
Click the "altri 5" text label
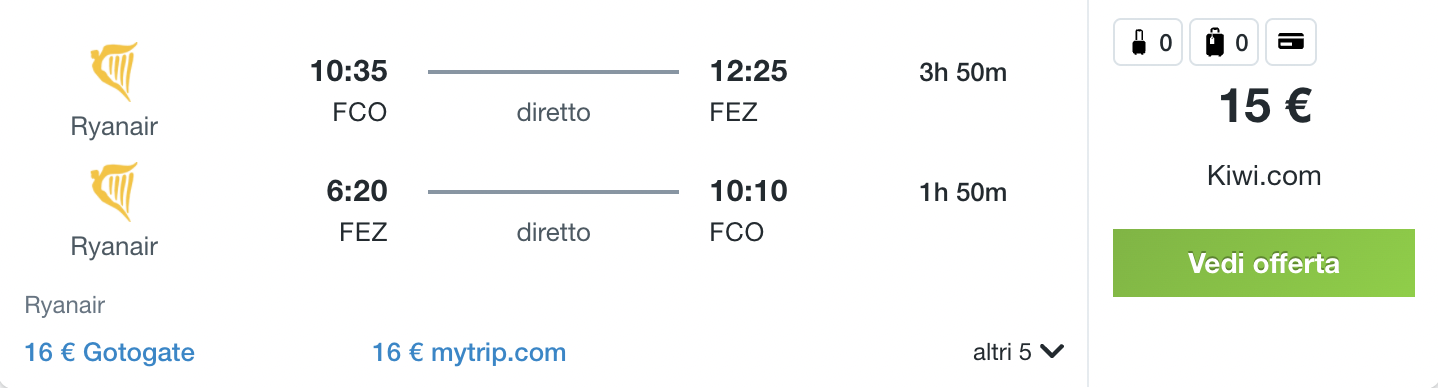(x=1002, y=352)
